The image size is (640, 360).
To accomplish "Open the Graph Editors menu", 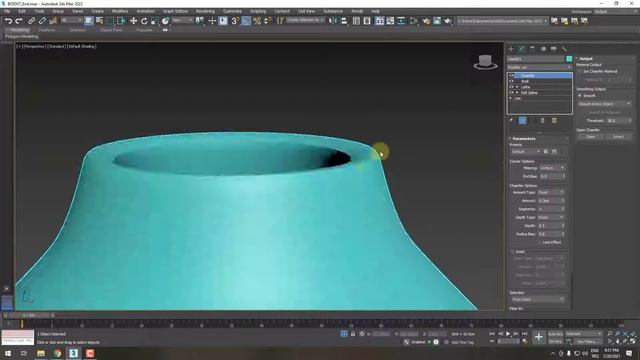I will 176,11.
